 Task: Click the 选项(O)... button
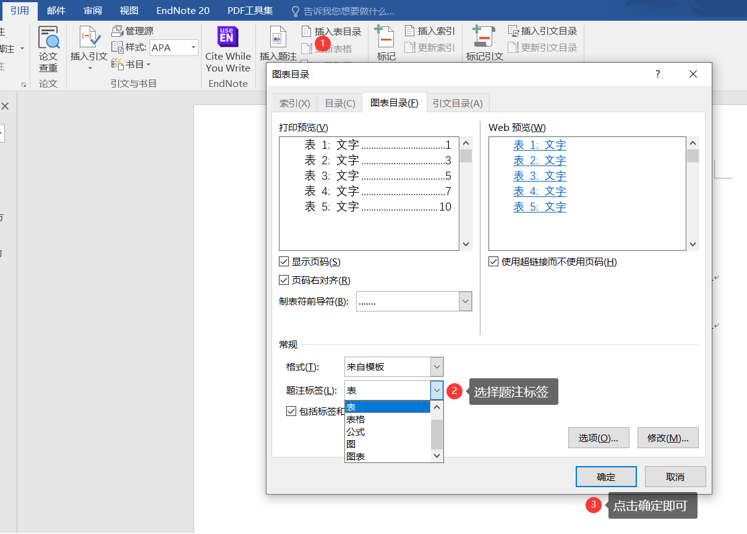click(598, 438)
